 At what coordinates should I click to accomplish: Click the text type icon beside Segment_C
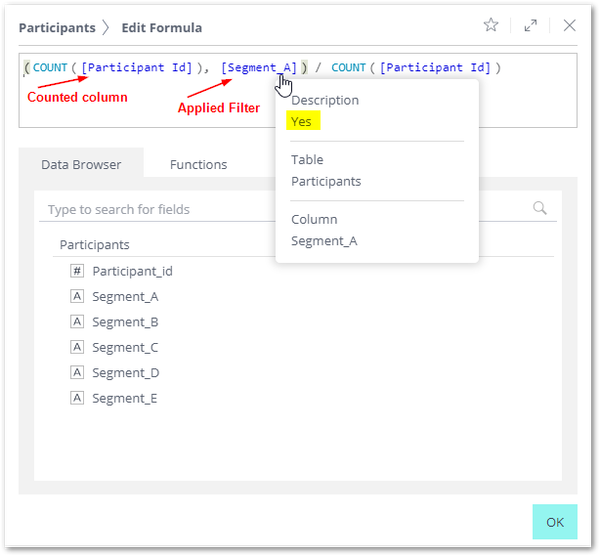tap(77, 347)
